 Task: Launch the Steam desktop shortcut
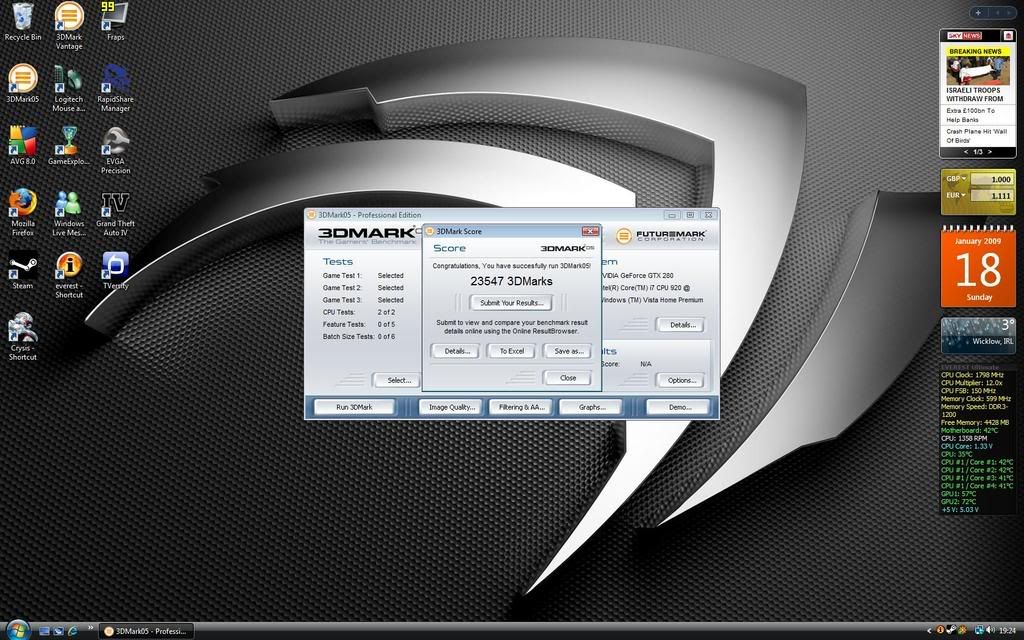pos(22,270)
